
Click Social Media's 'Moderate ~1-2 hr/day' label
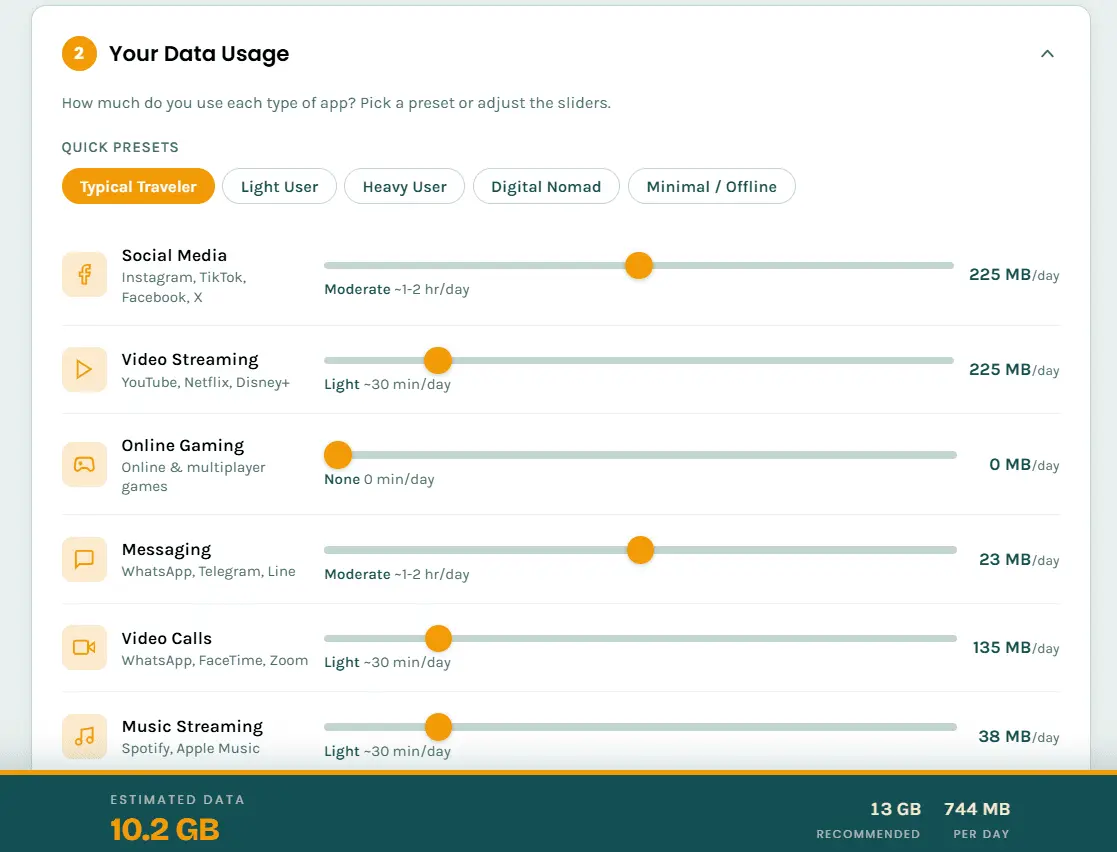397,289
